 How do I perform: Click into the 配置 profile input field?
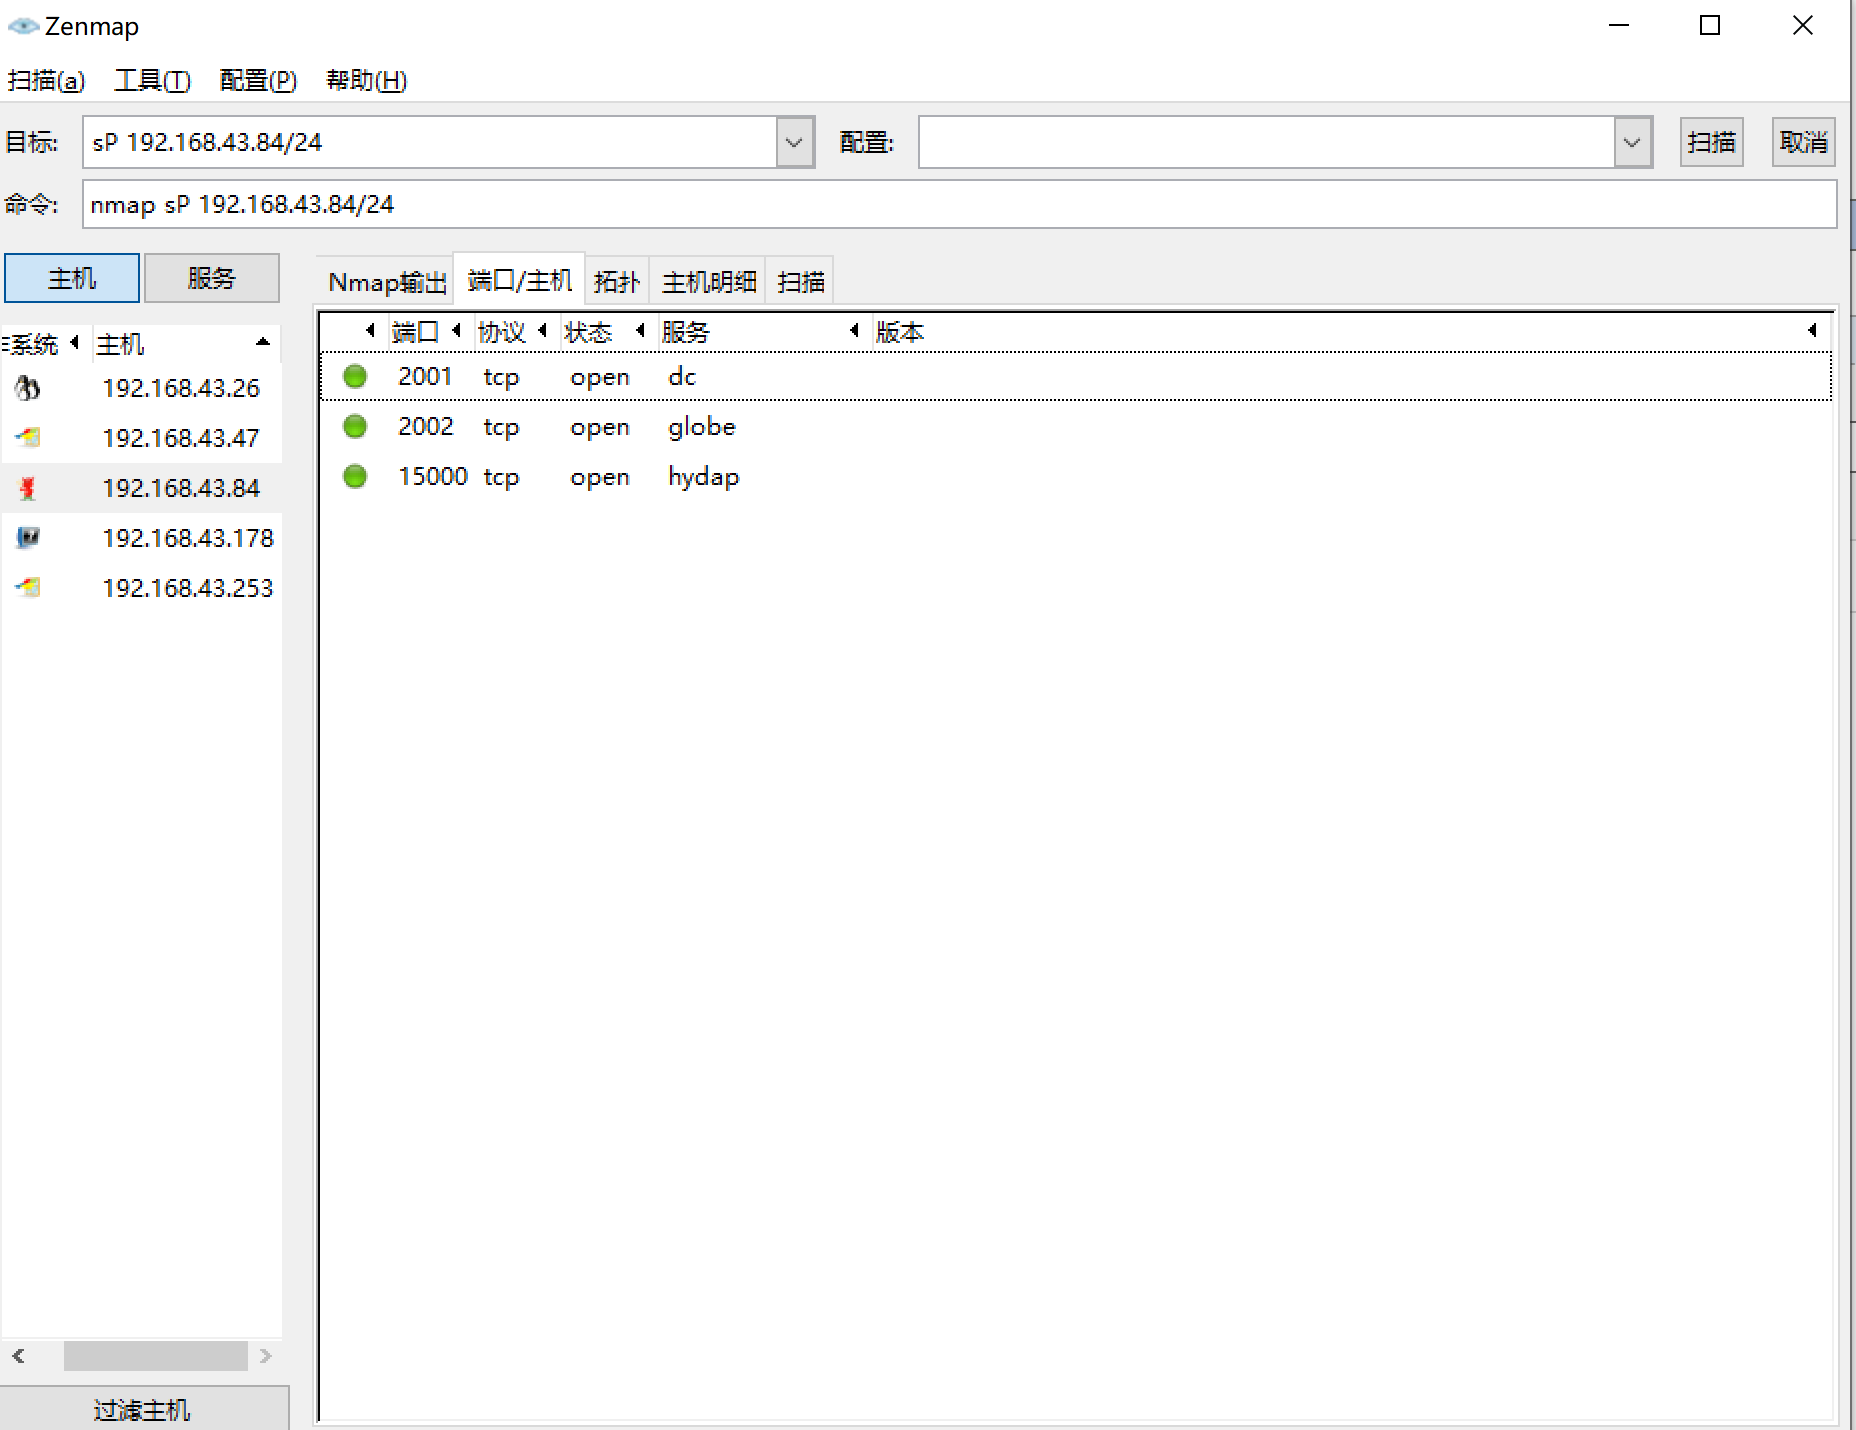[1267, 142]
